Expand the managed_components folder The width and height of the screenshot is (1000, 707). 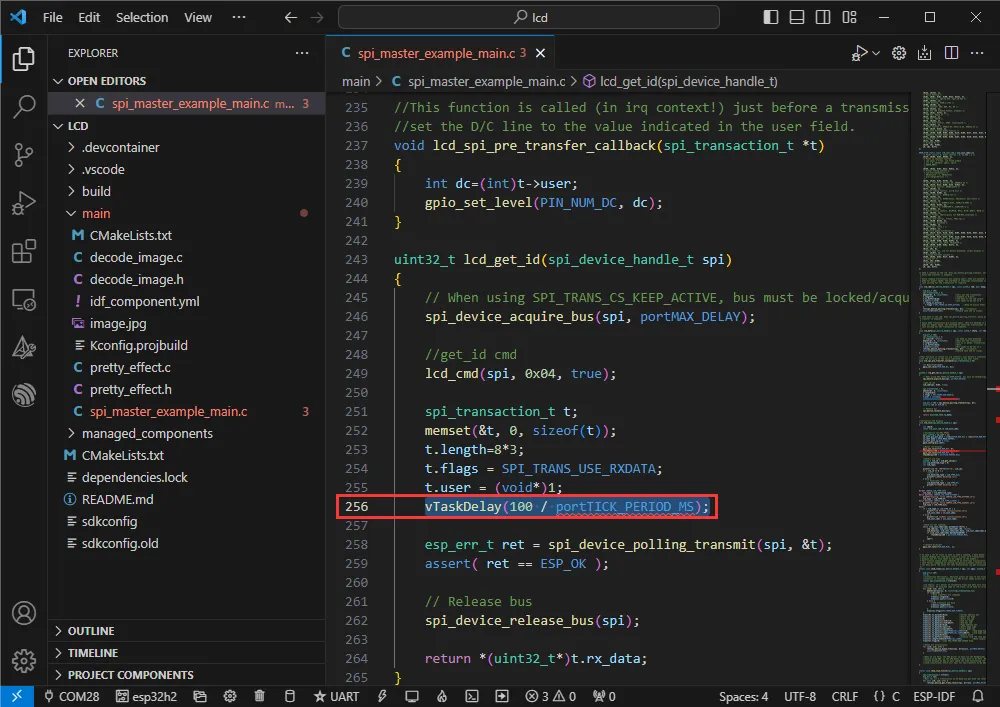click(147, 433)
